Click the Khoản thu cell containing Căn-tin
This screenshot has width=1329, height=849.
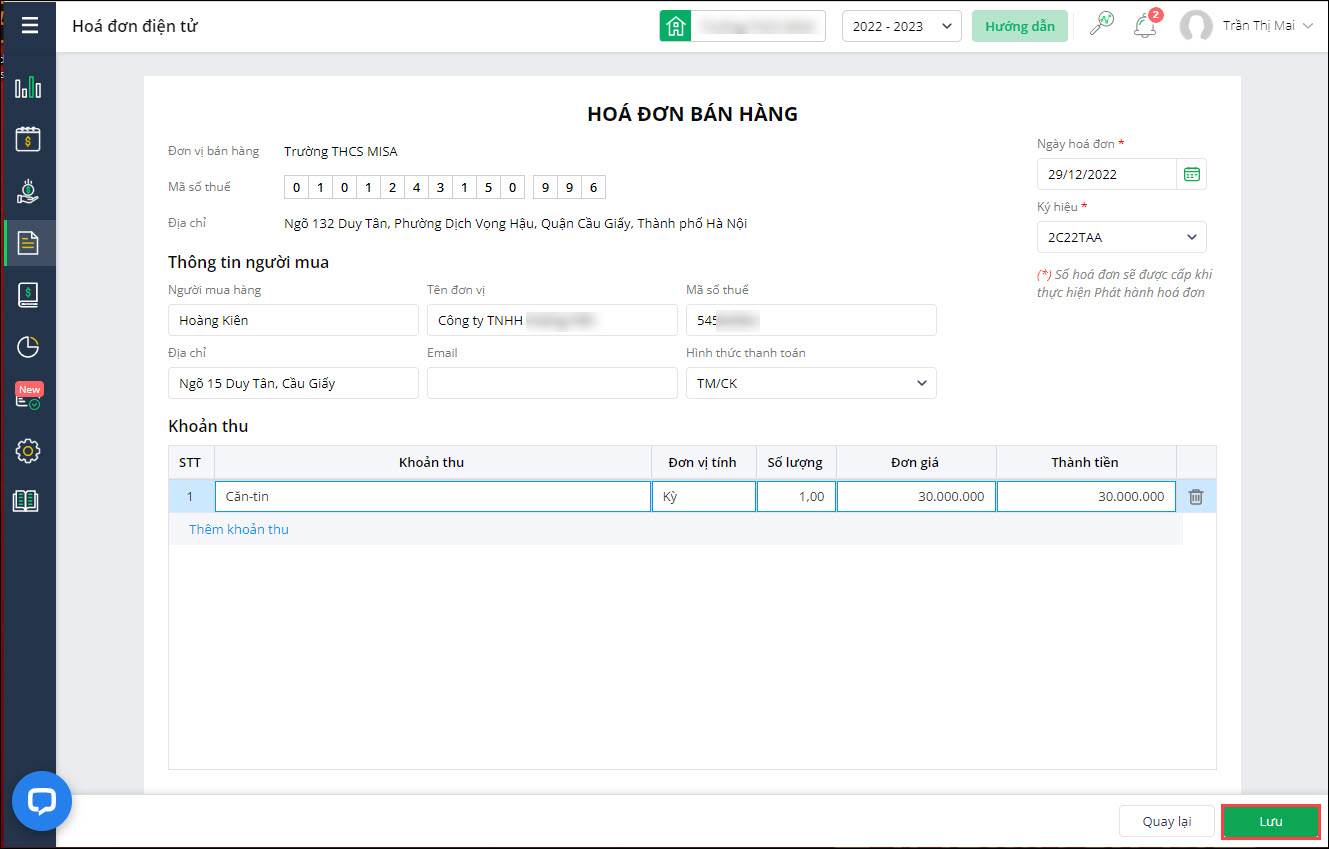432,496
